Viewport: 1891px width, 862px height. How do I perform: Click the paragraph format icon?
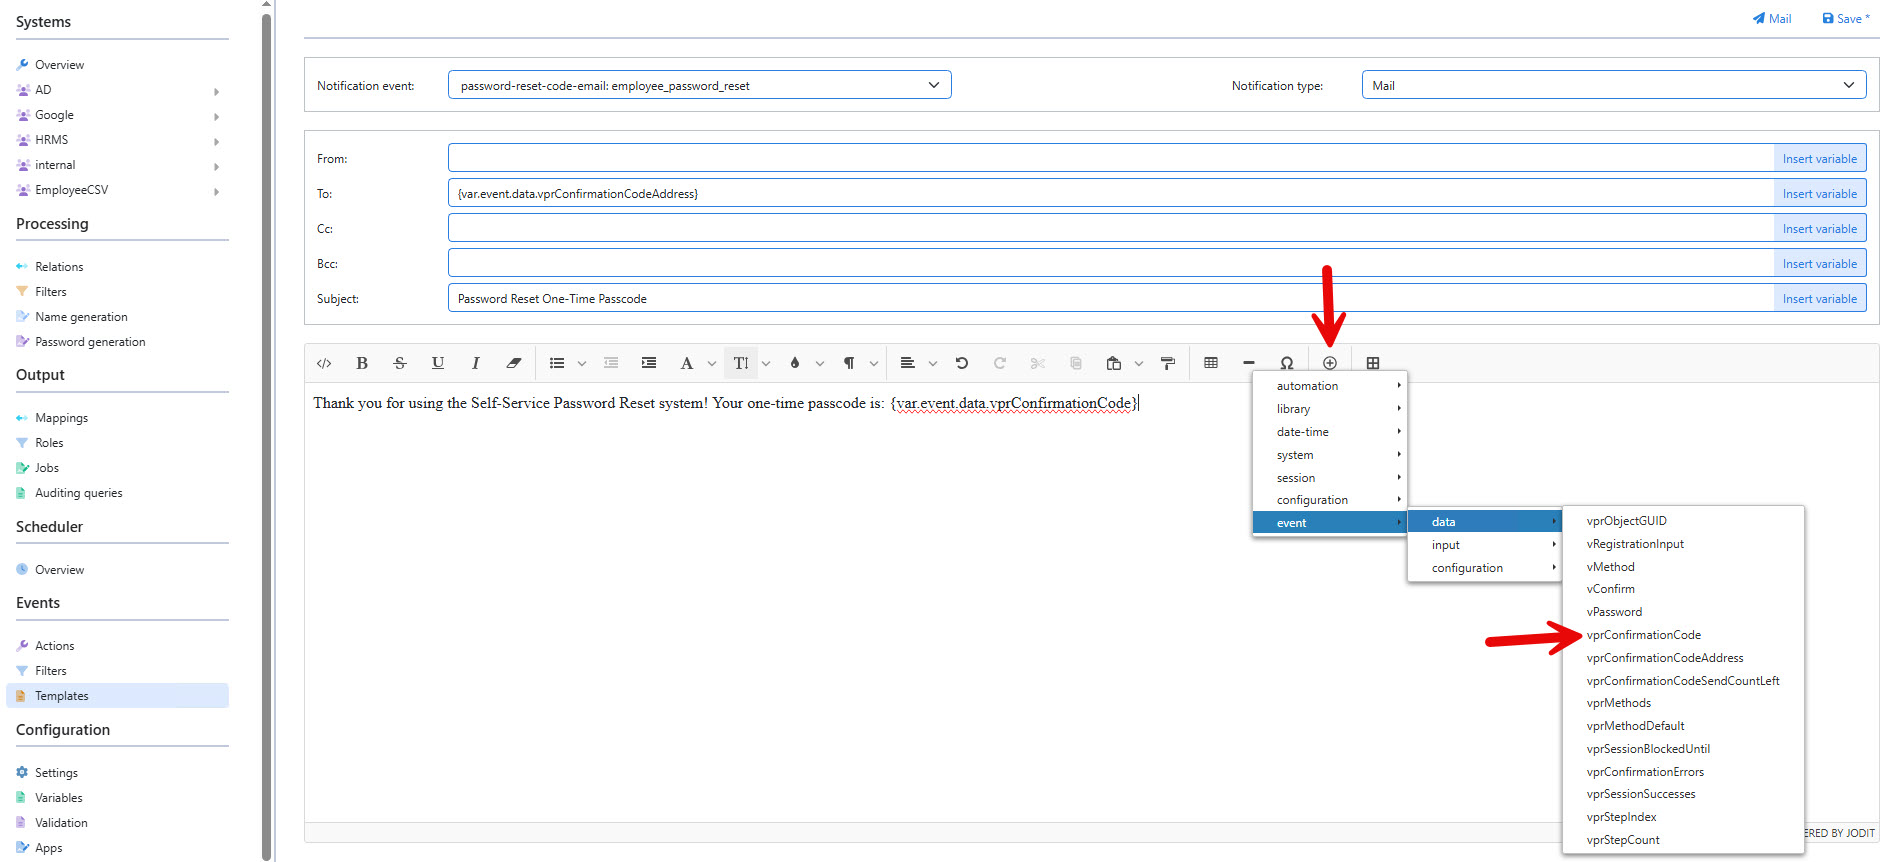849,363
